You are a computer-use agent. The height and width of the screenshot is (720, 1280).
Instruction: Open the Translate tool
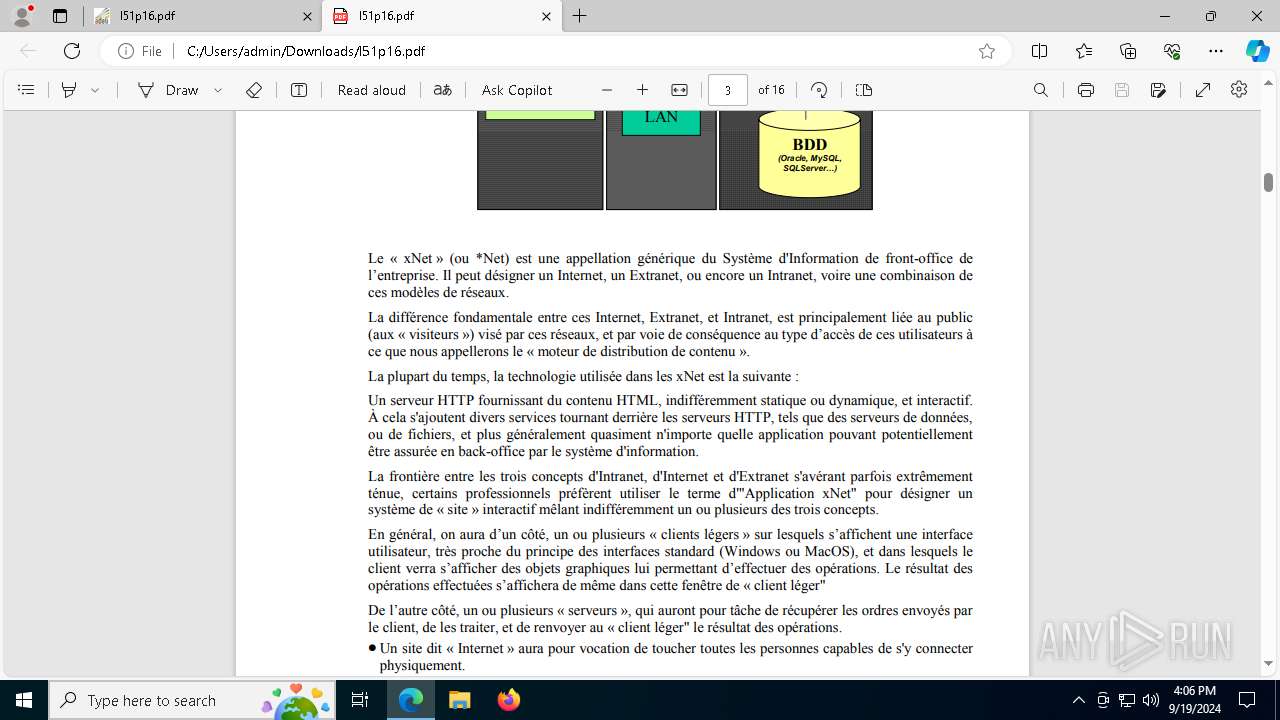(x=442, y=90)
